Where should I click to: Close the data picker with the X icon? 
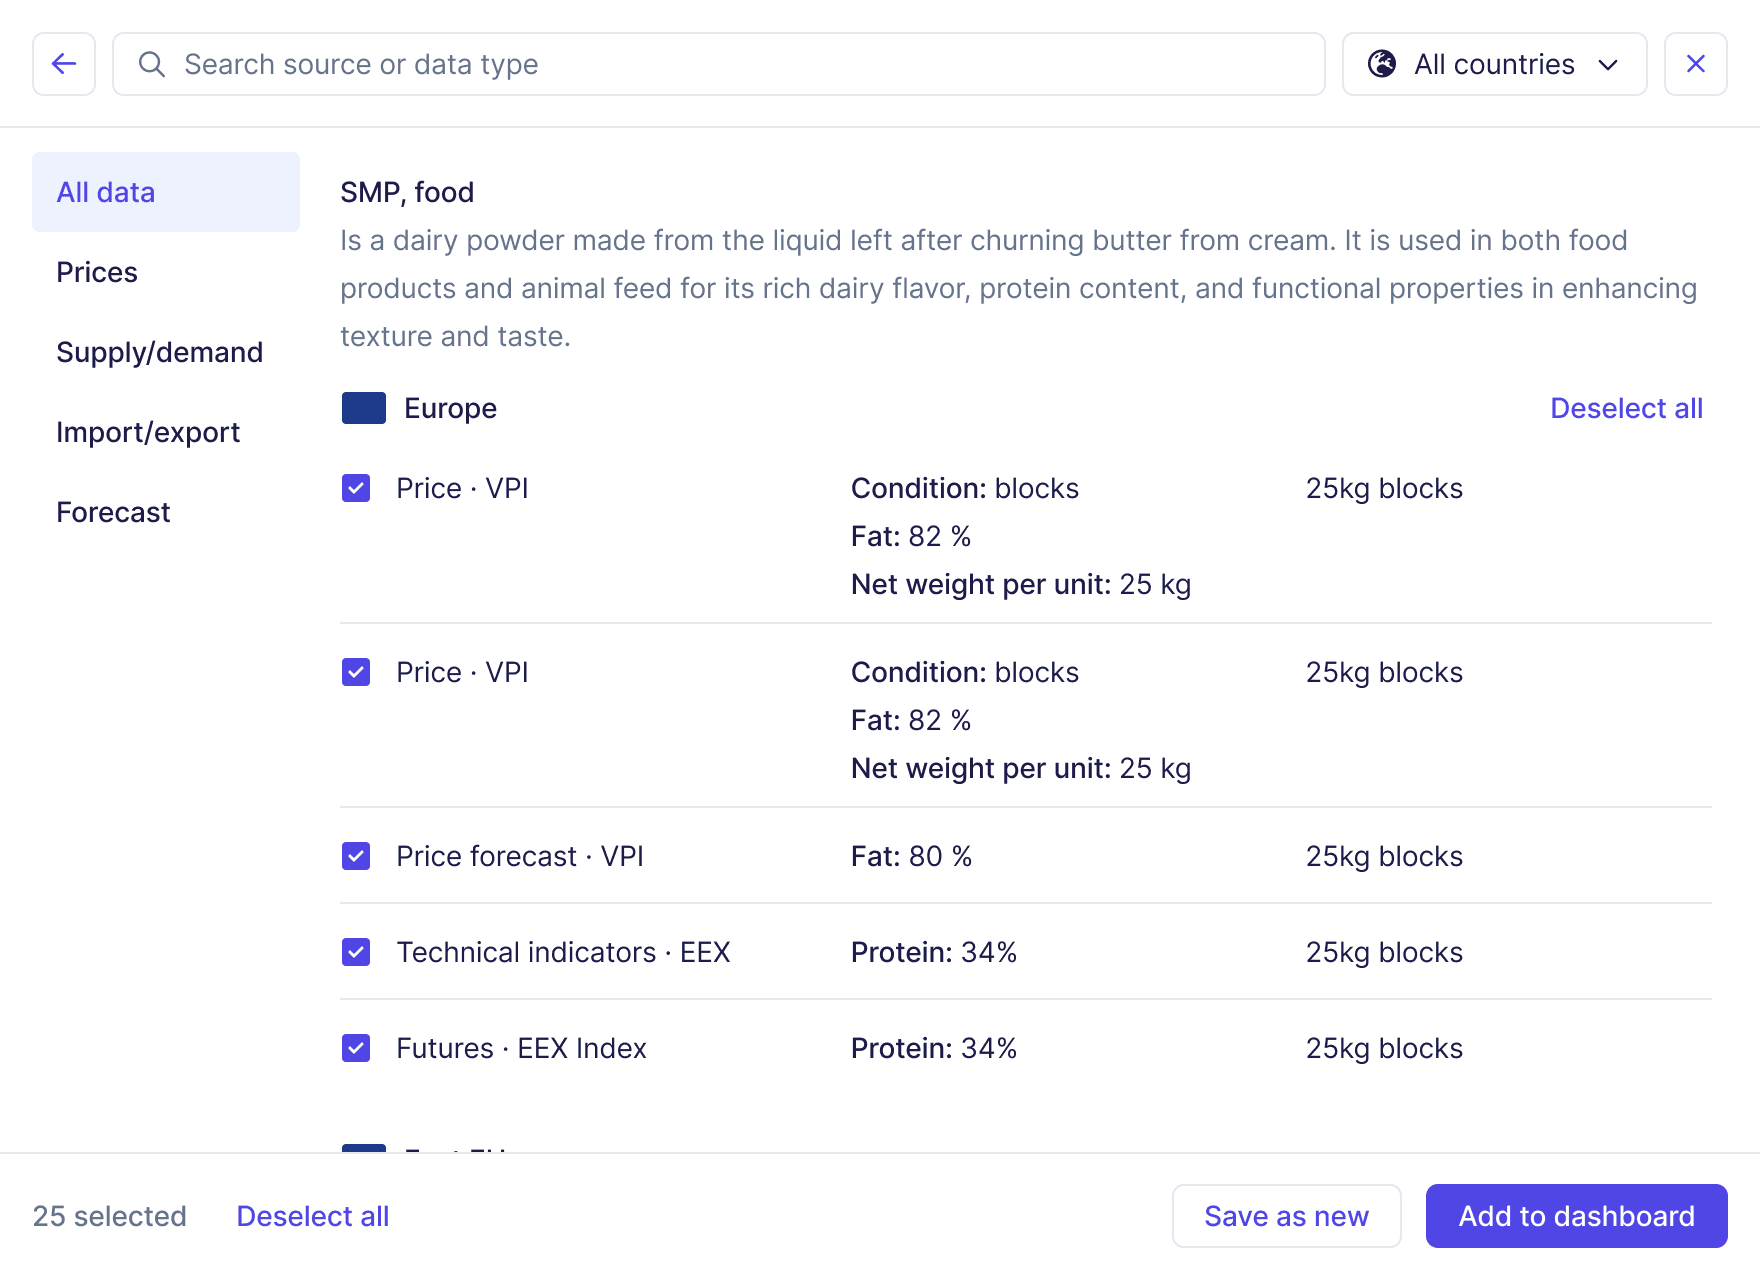click(x=1696, y=64)
